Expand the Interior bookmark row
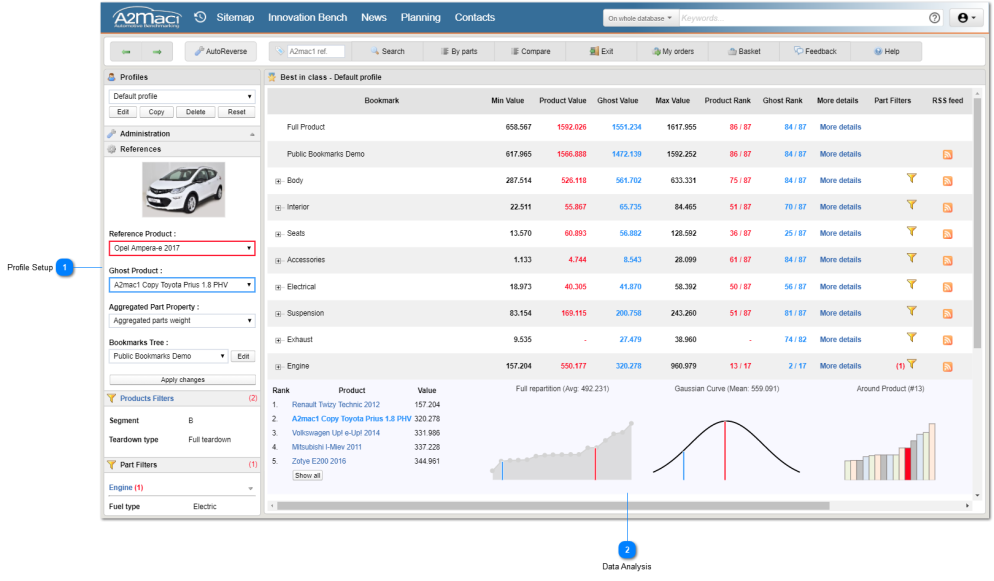 (278, 208)
